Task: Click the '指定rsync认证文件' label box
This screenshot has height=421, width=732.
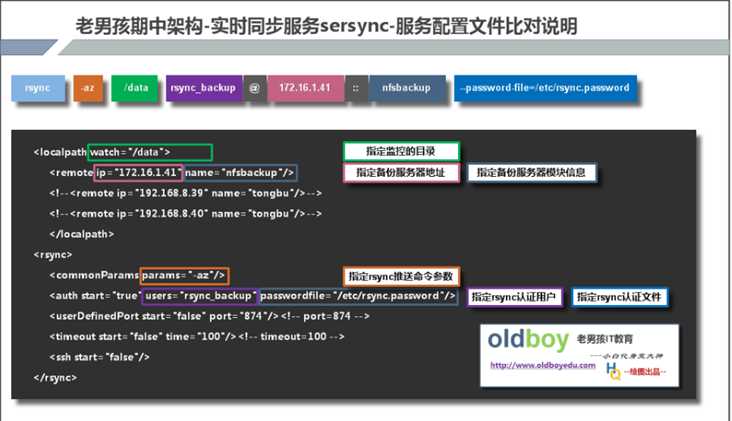Action: [619, 297]
